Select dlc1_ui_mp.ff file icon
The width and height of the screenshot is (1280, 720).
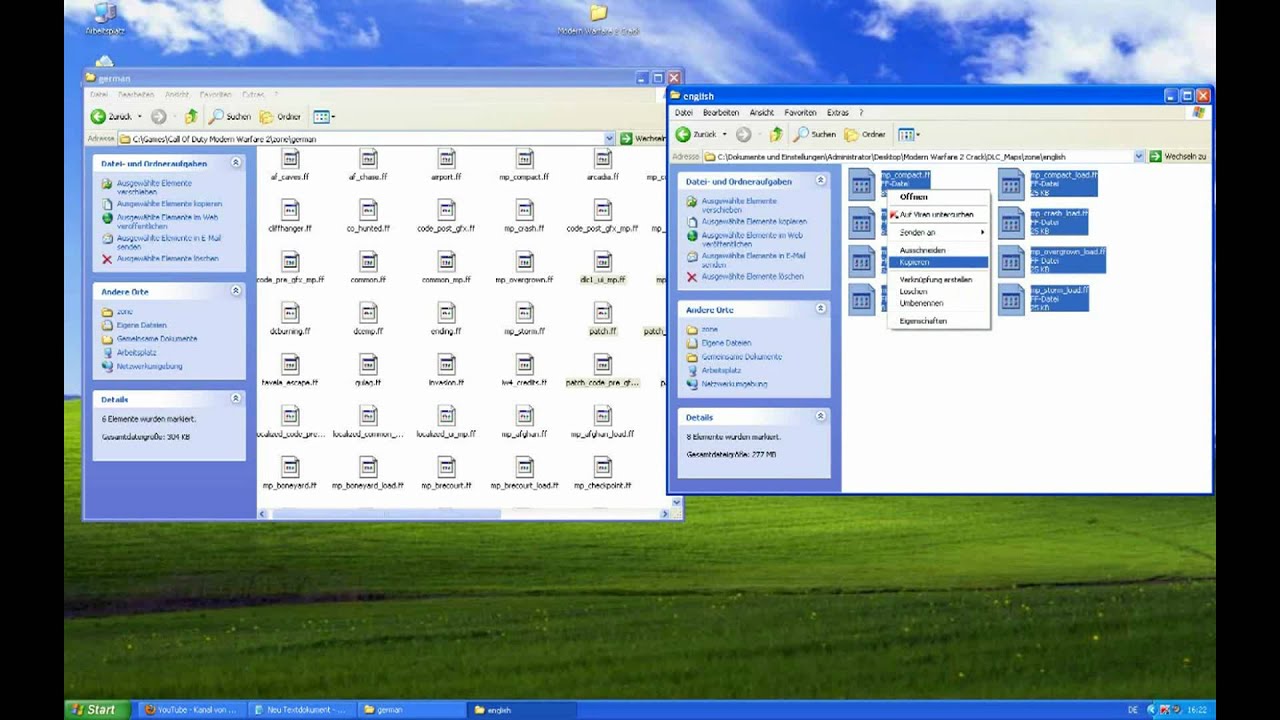coord(603,262)
